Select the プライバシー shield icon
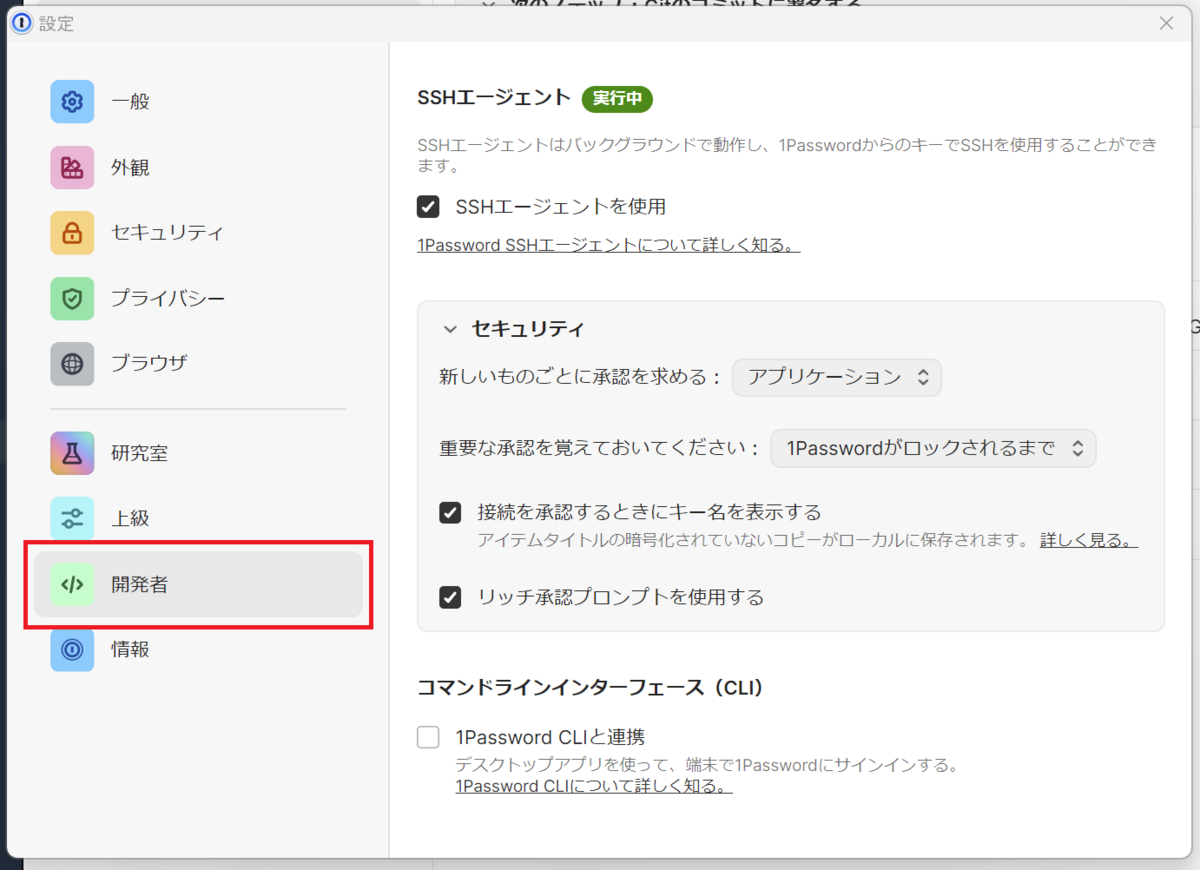Image resolution: width=1200 pixels, height=870 pixels. point(72,298)
